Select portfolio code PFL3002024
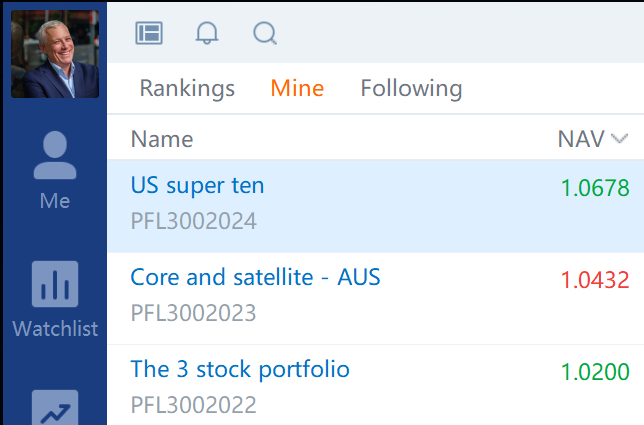Screen dimensions: 644x425 193,221
